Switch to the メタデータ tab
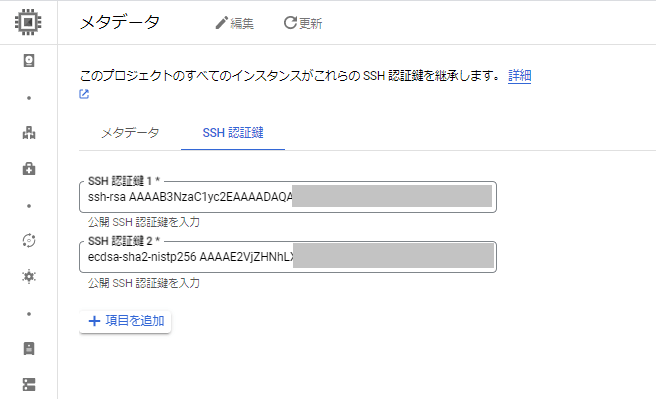The width and height of the screenshot is (656, 399). [x=130, y=133]
